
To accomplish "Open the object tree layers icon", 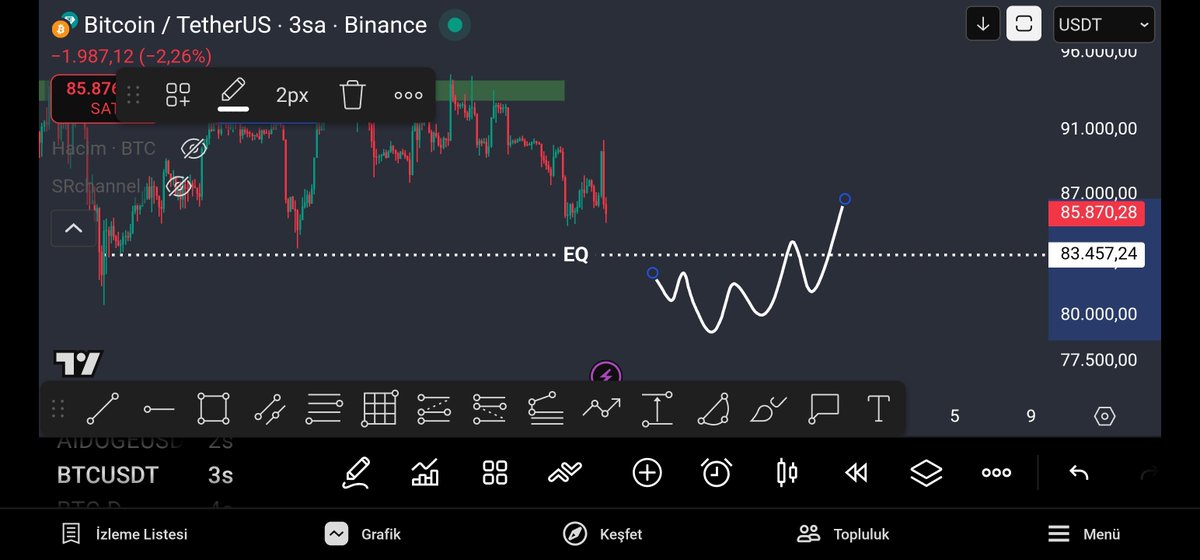I will (927, 473).
